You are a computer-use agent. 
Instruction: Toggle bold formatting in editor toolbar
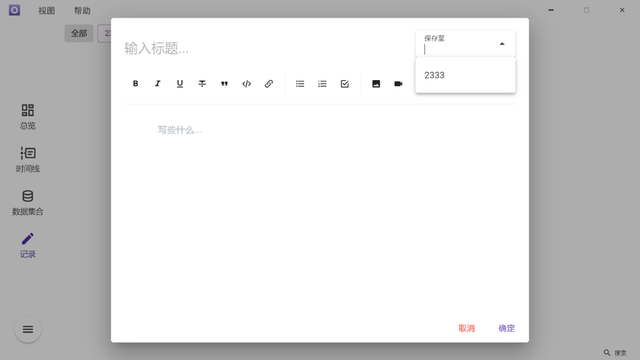136,84
